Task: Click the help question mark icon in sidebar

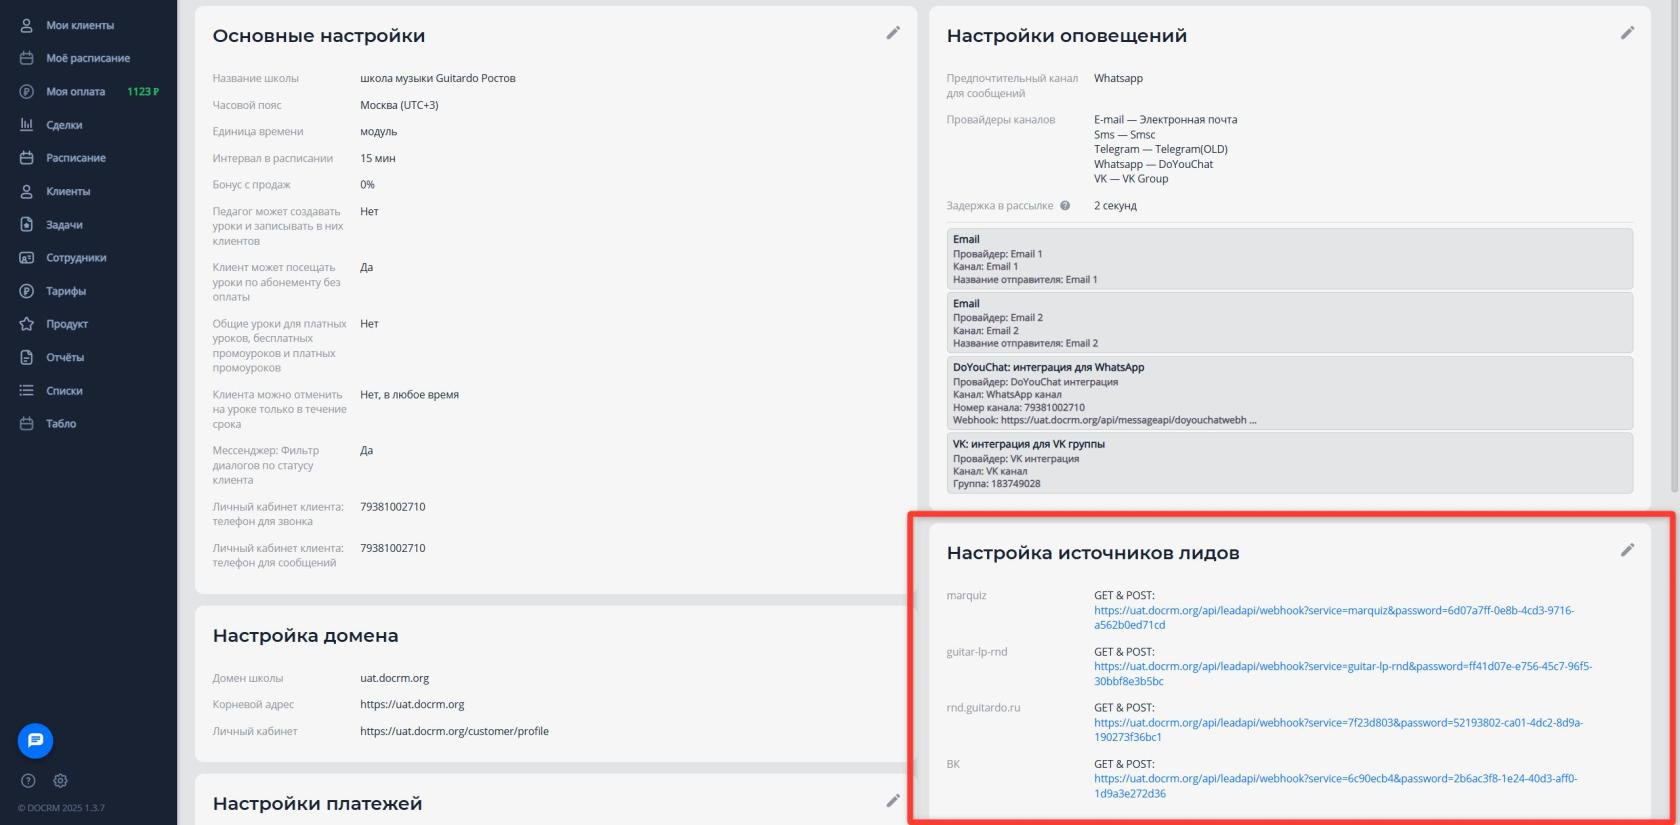Action: tap(28, 781)
